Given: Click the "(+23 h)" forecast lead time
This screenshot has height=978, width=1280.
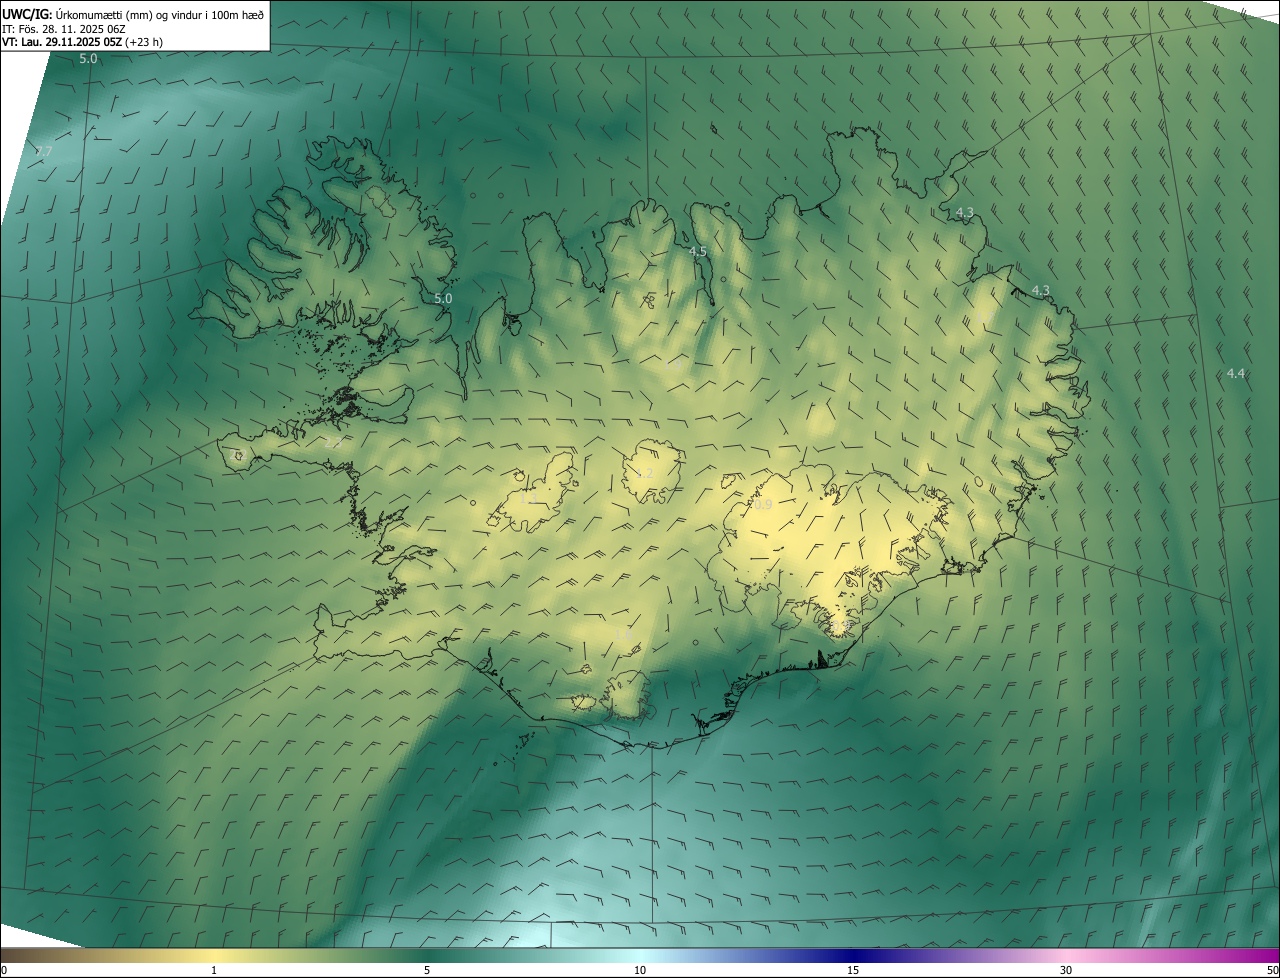Looking at the screenshot, I should (144, 42).
